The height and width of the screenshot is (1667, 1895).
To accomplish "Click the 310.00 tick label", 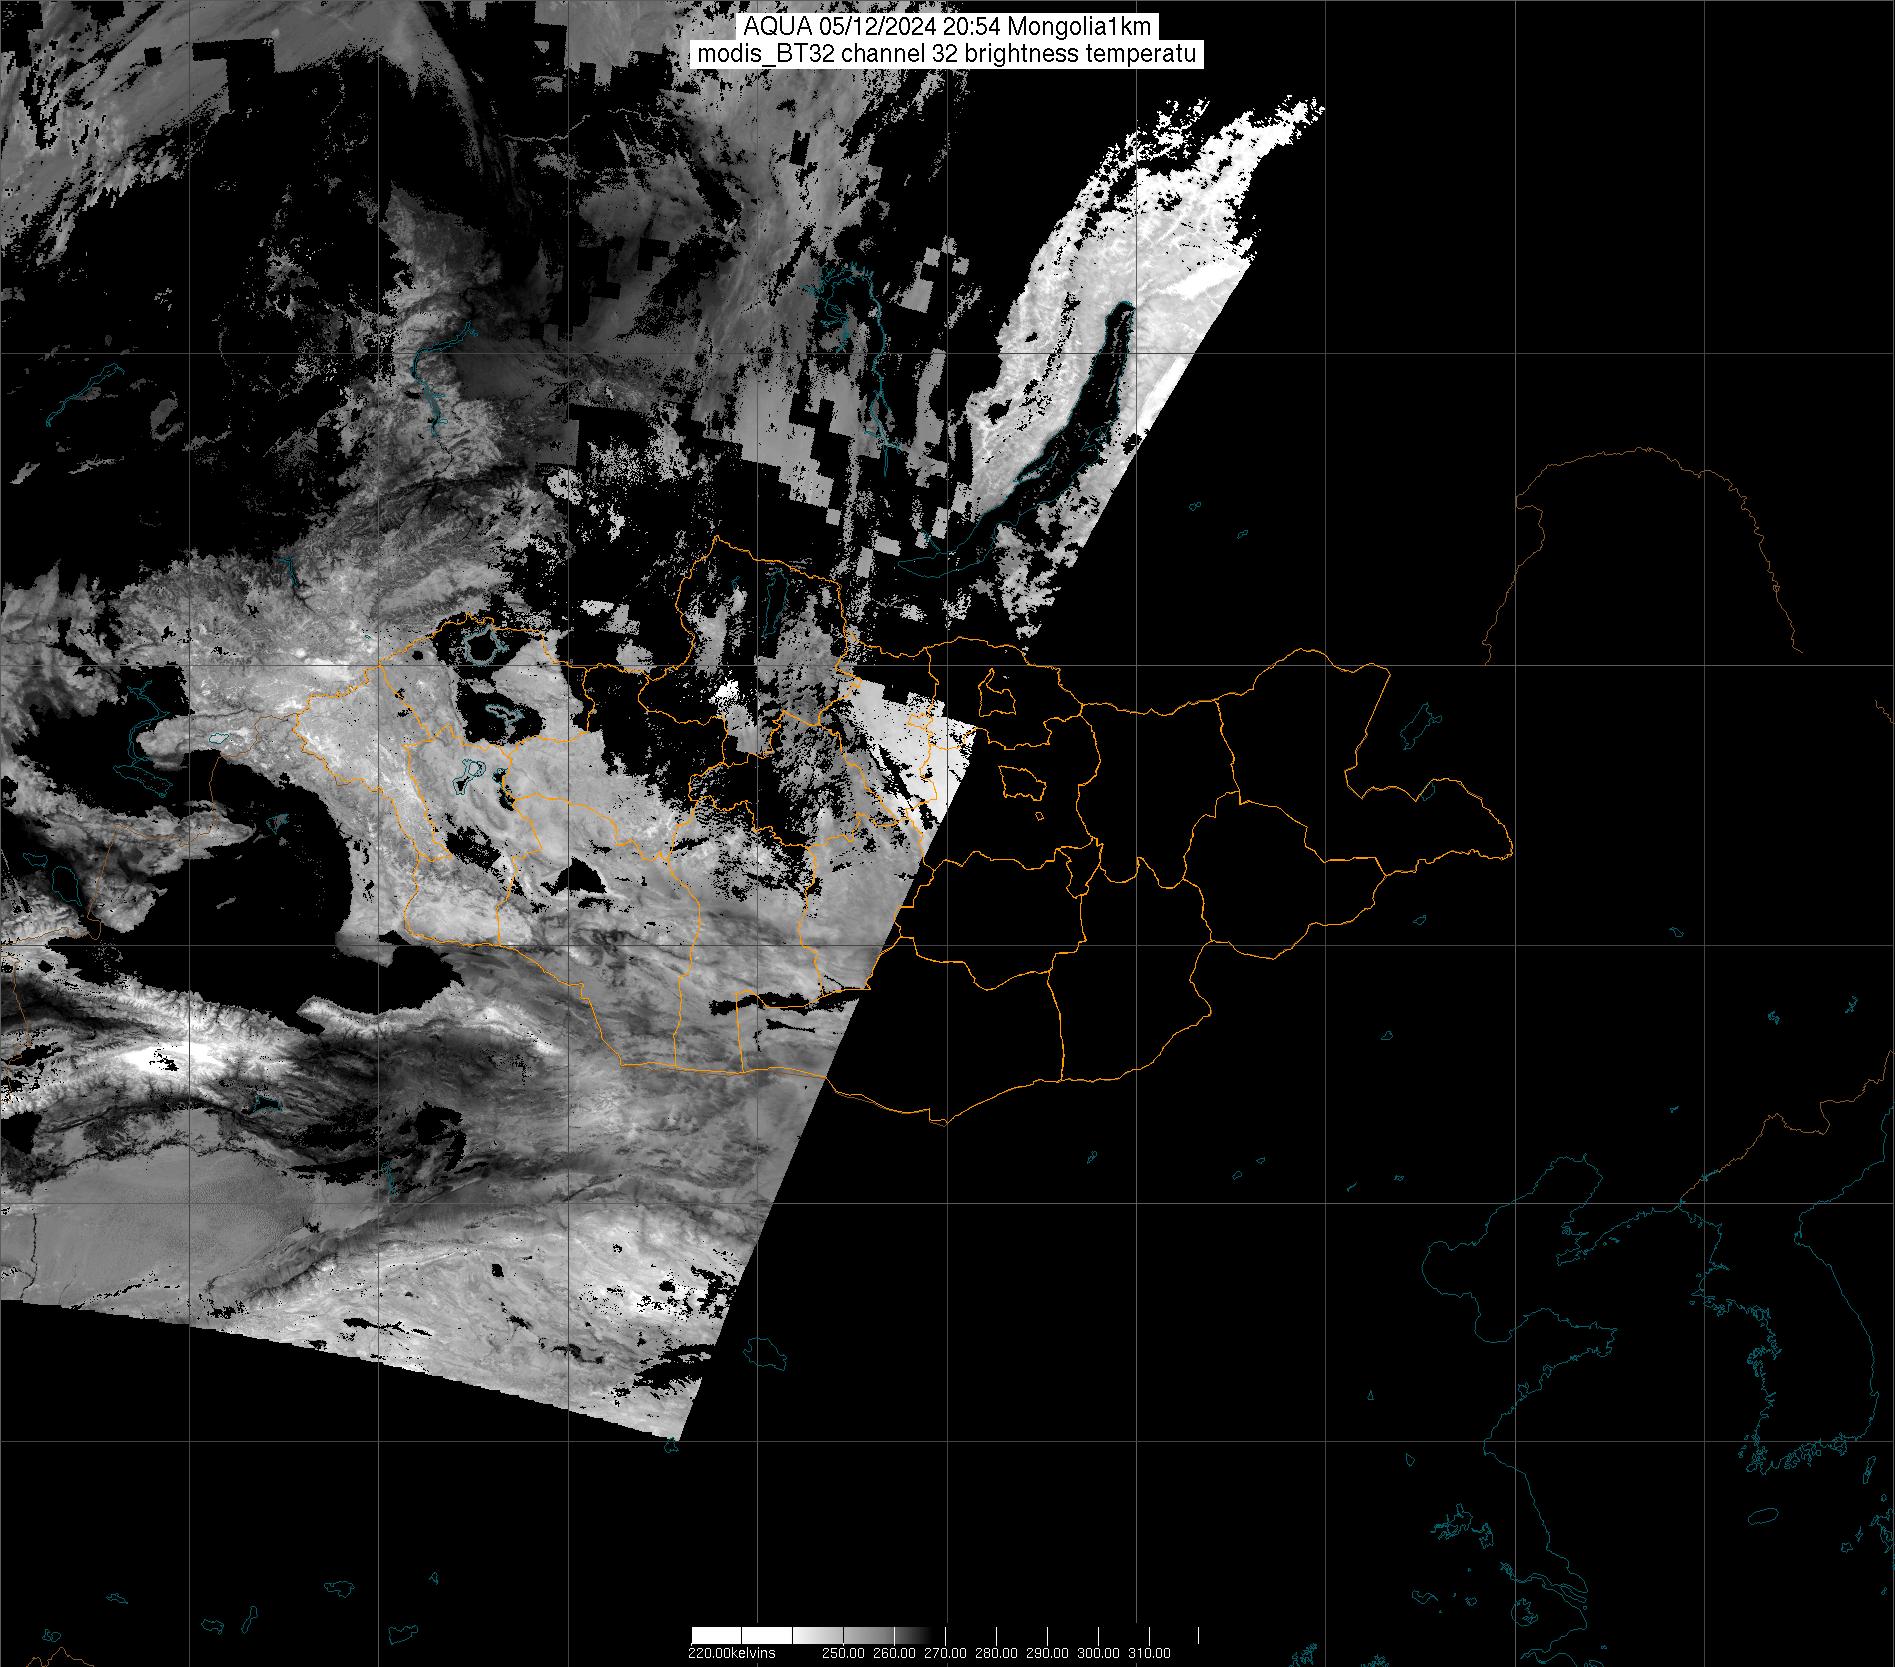I will coord(1149,1652).
